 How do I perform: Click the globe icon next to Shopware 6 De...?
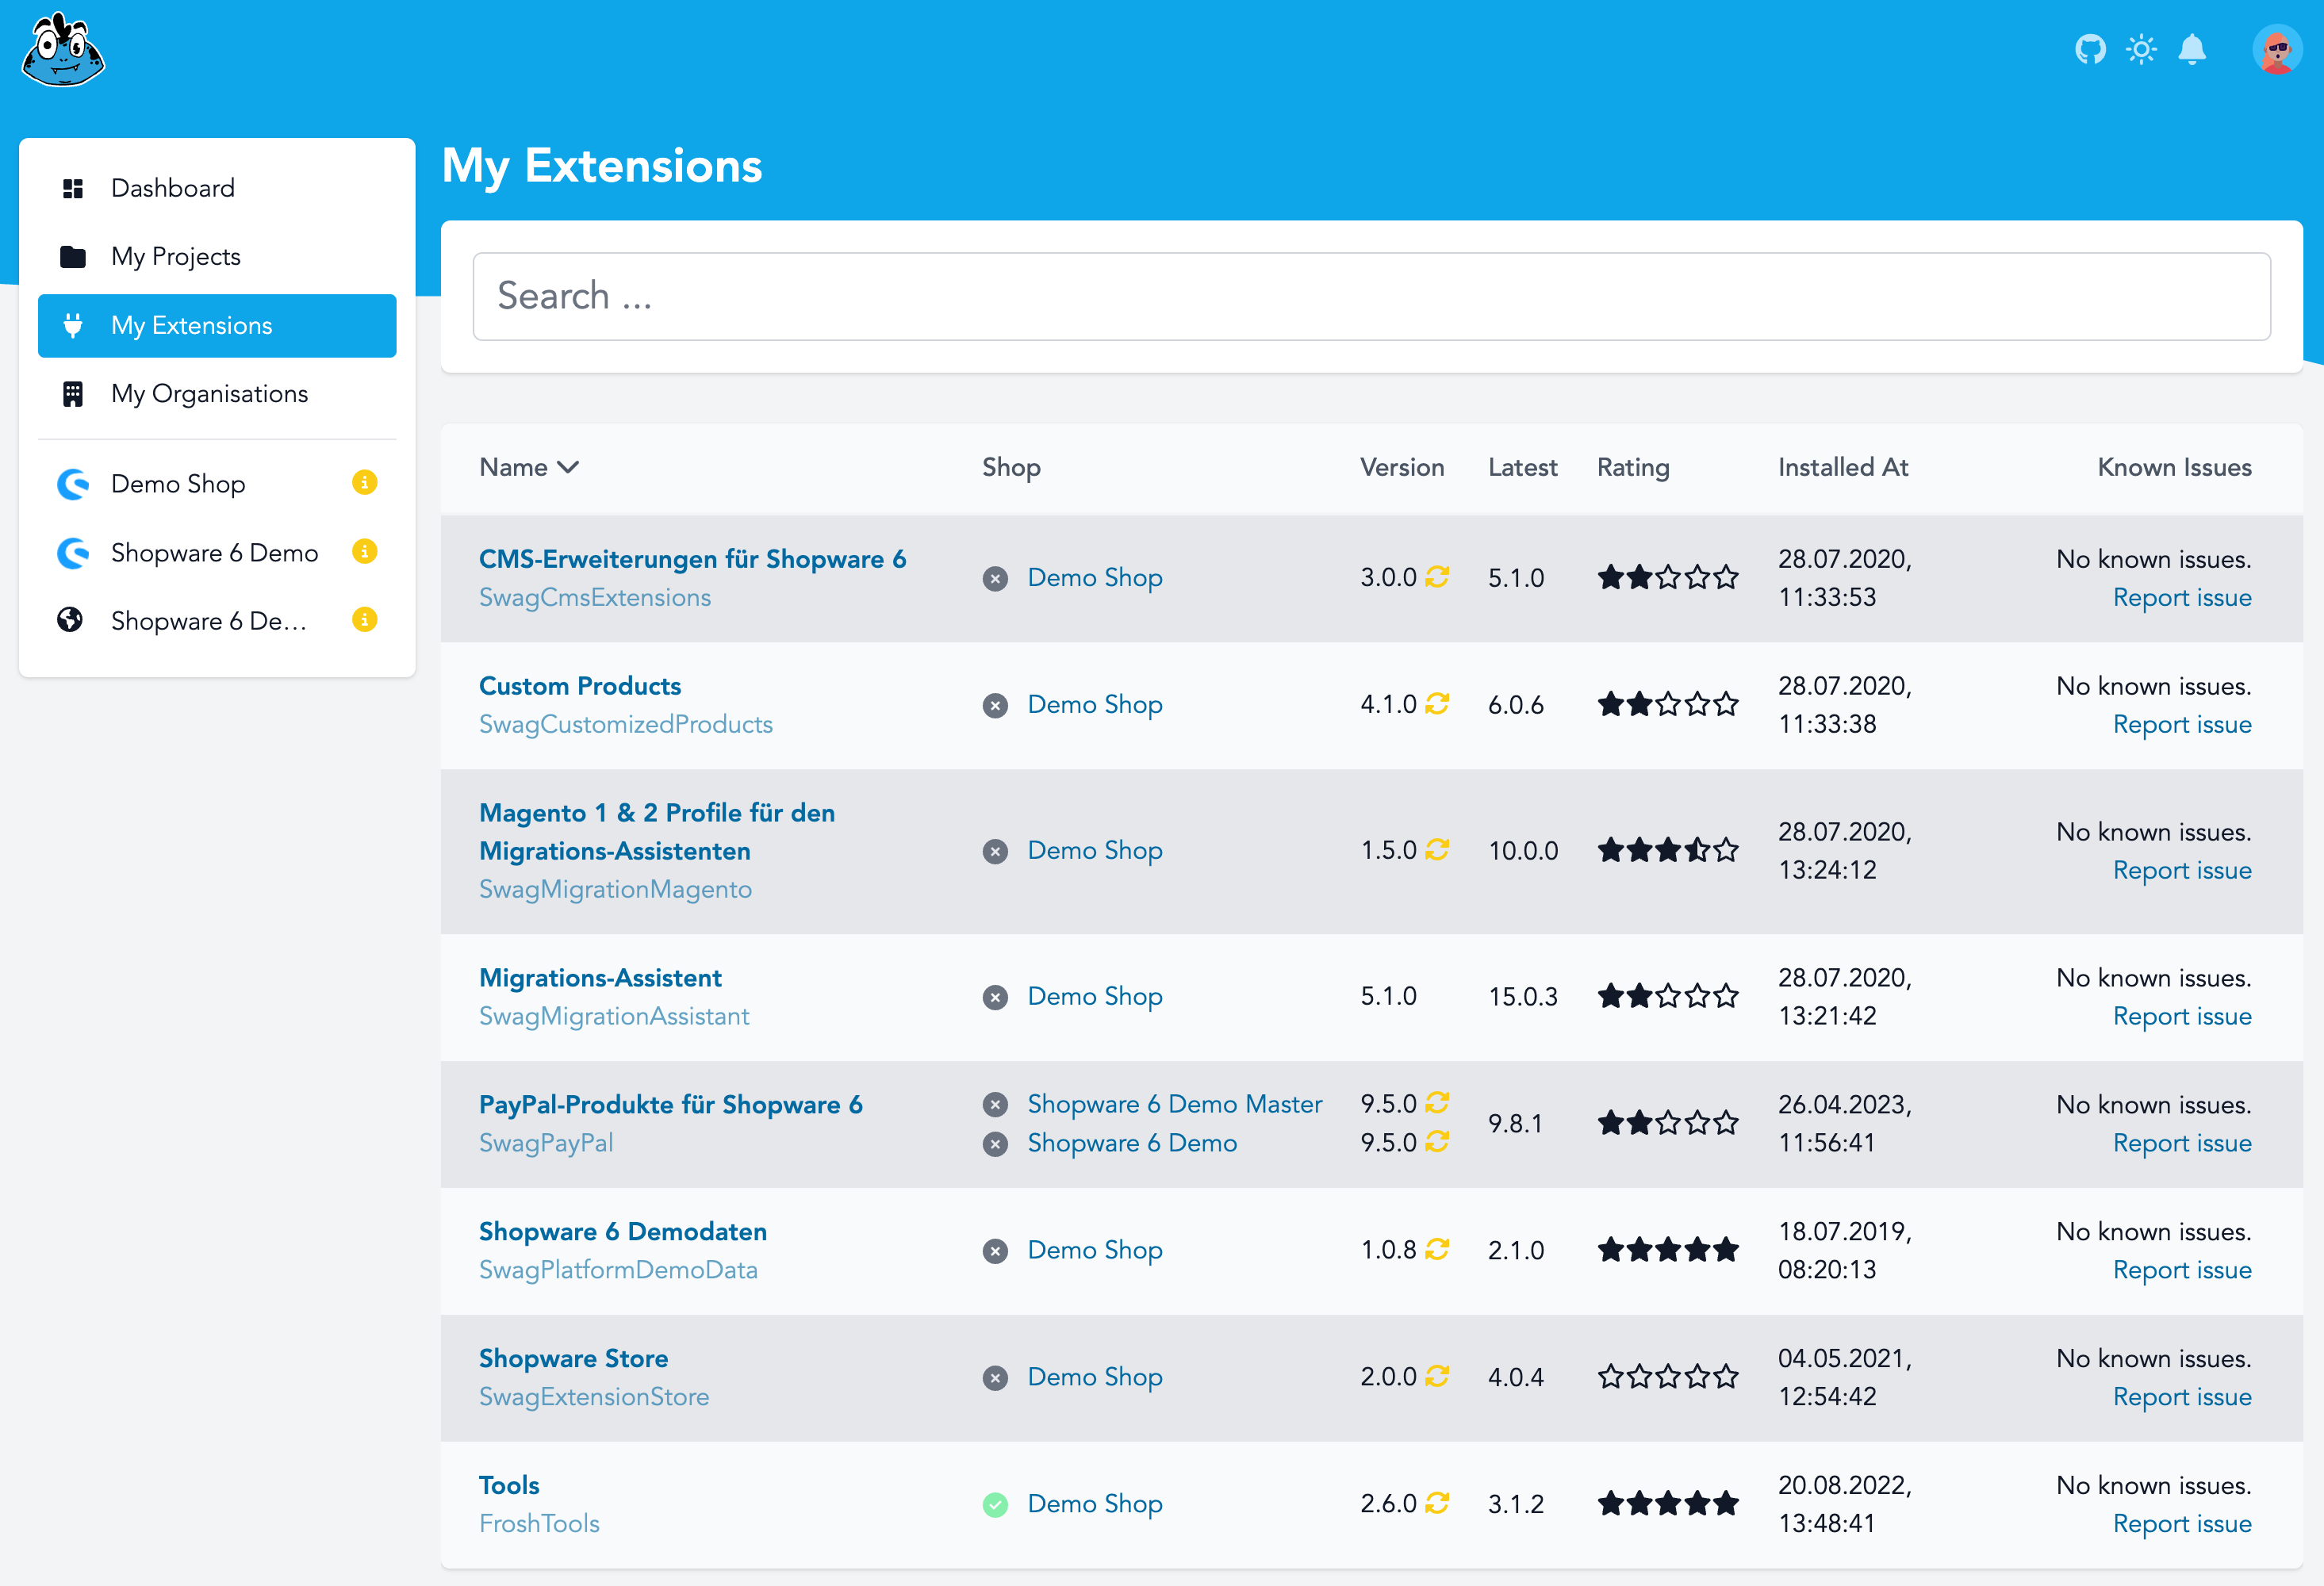click(70, 620)
